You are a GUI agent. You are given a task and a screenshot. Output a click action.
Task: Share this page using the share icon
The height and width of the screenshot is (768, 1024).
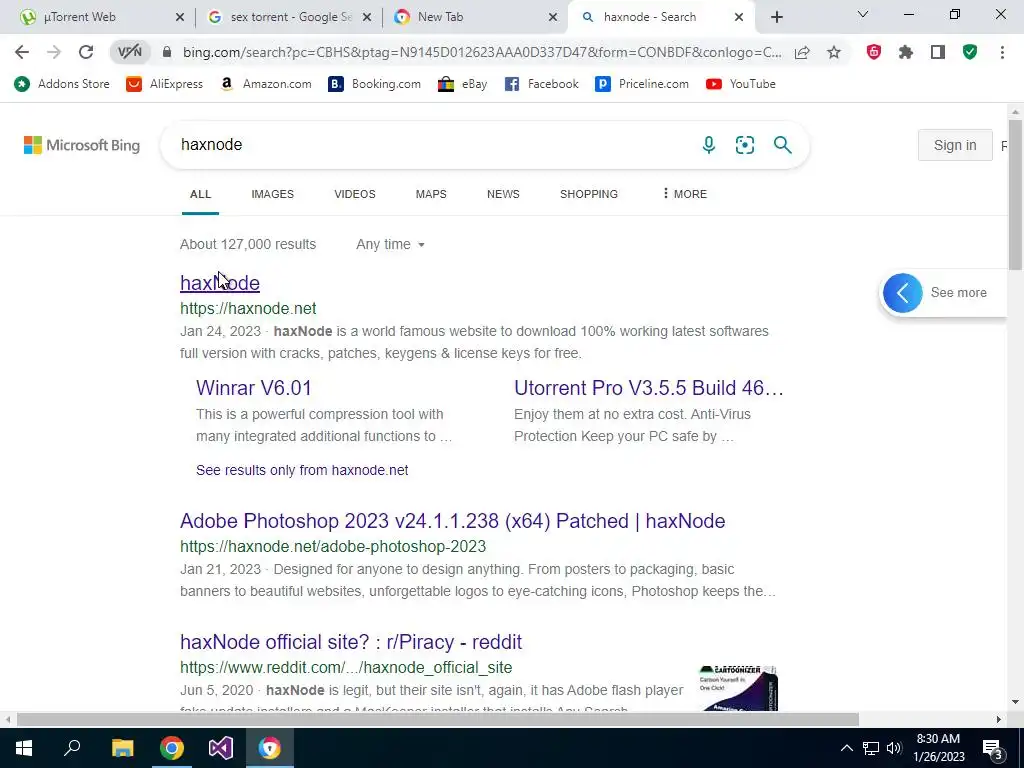802,52
